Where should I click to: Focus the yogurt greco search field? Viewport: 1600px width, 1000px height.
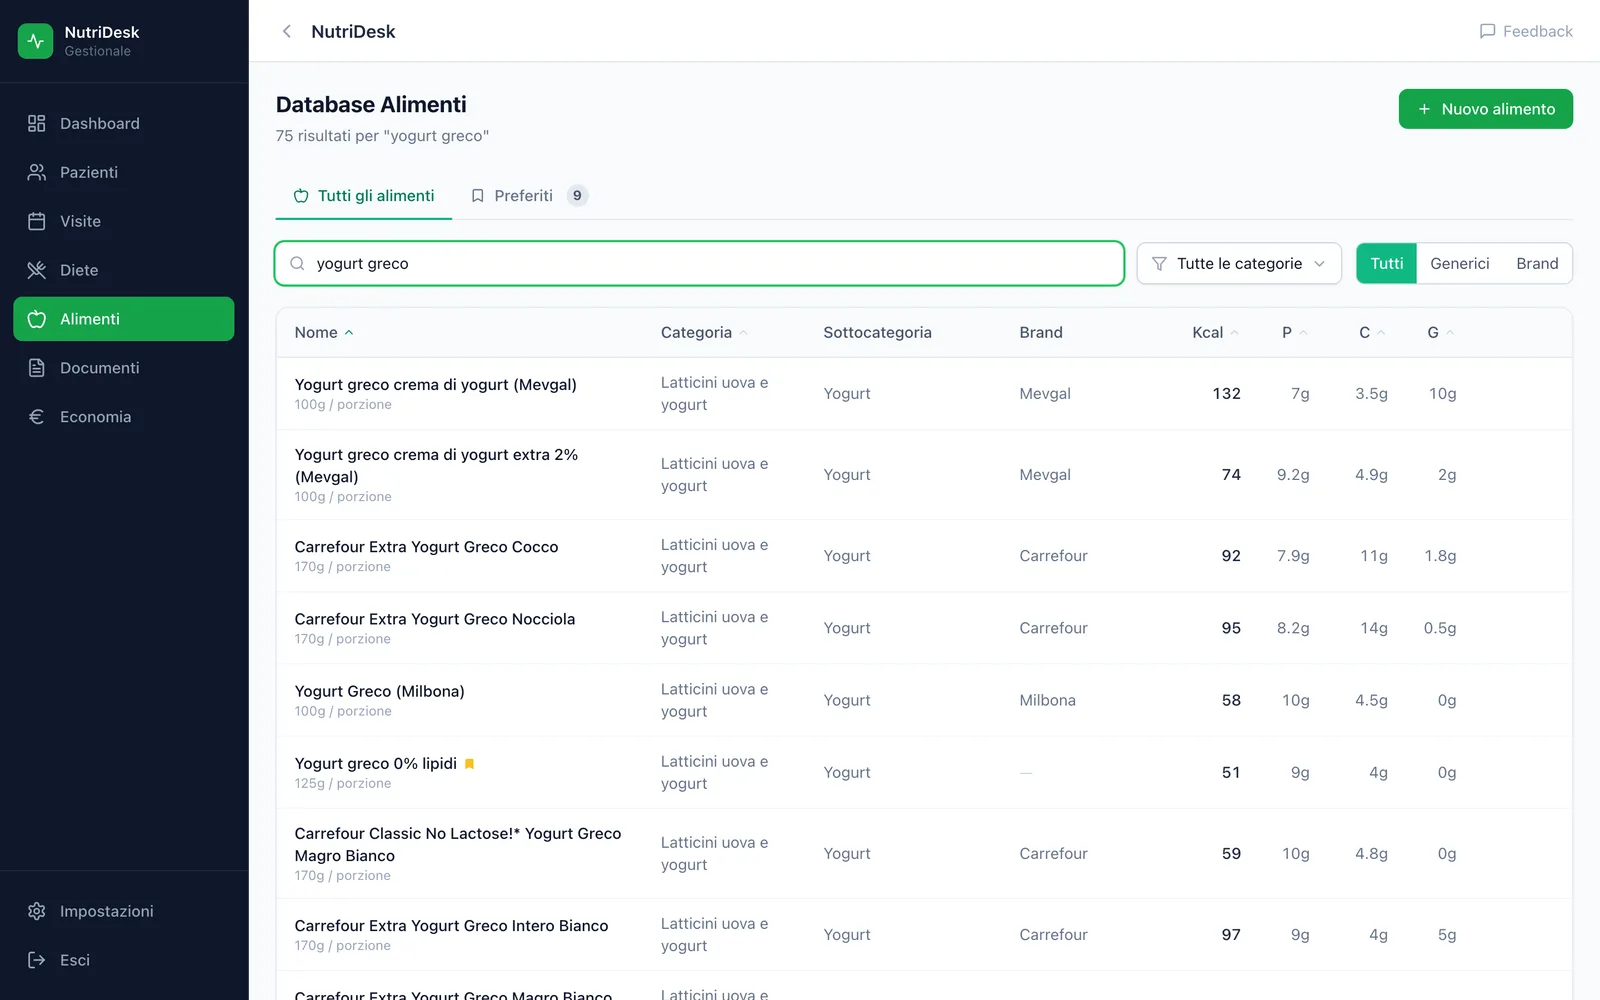coord(700,264)
